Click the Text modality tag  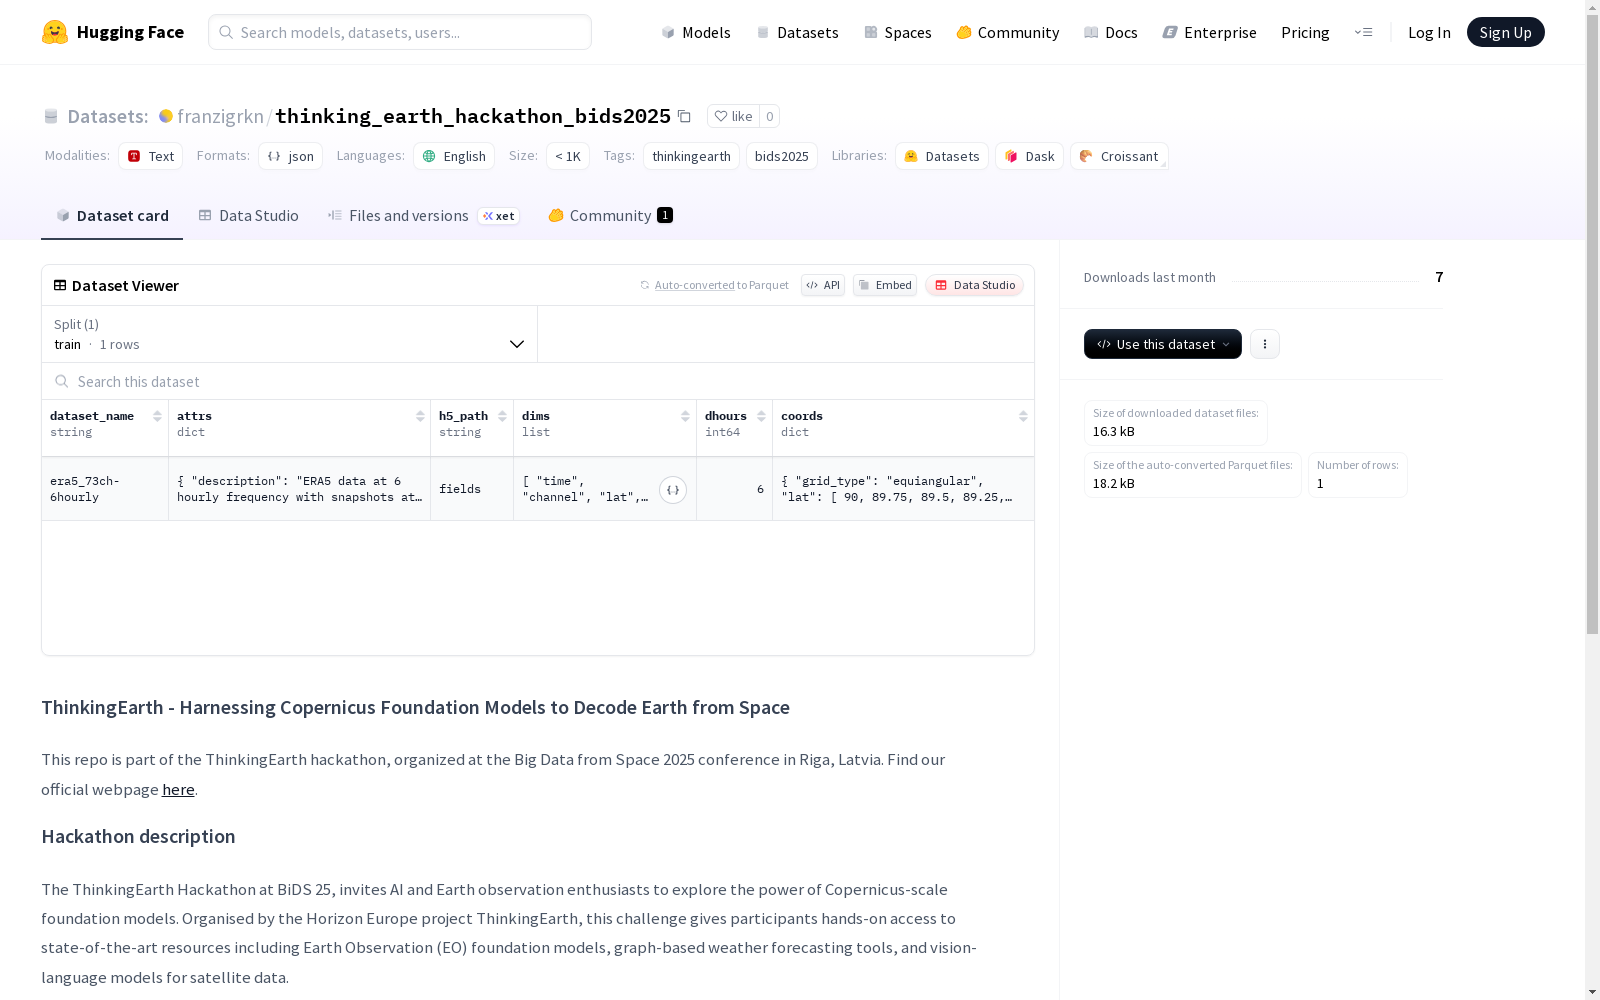tap(150, 156)
